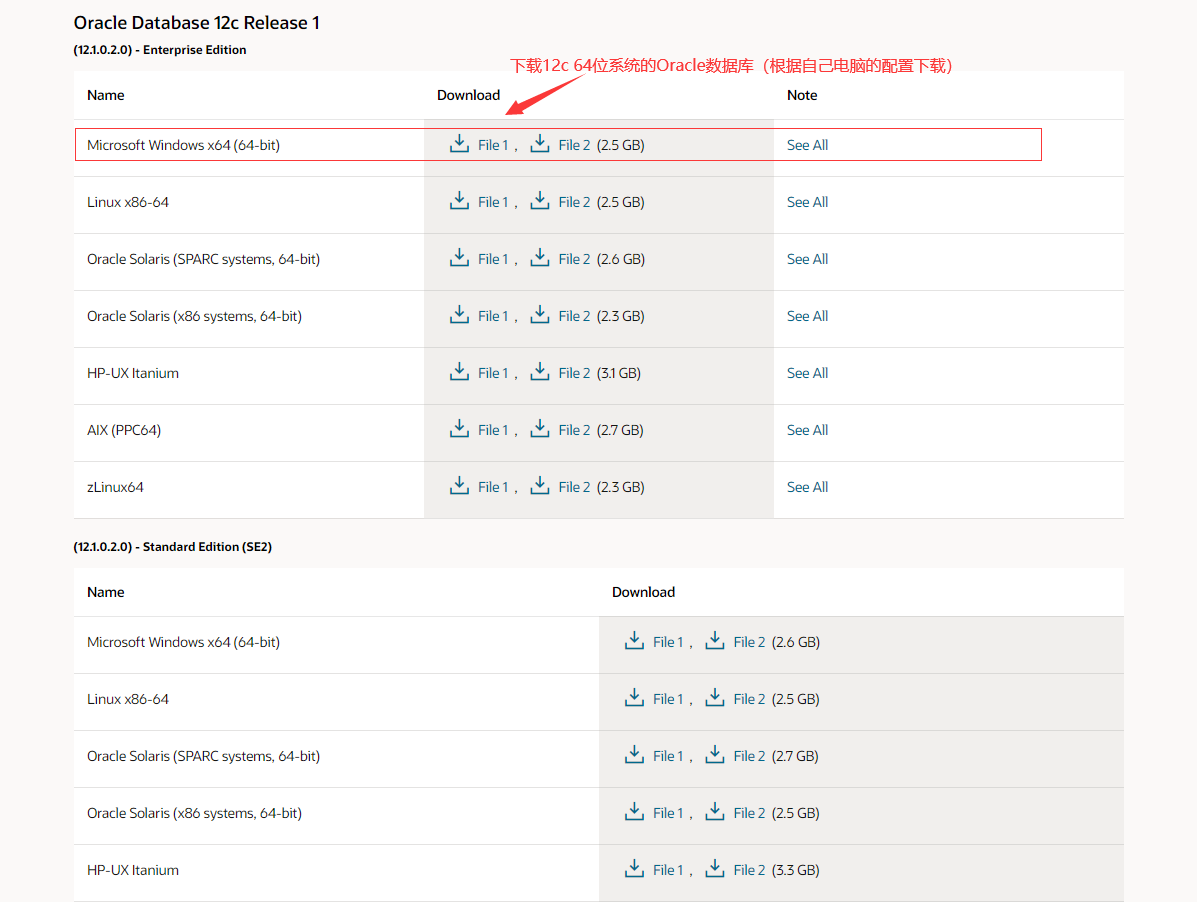
Task: Click File 1 text link for Standard Edition HP-UX Itanium
Action: pos(668,870)
